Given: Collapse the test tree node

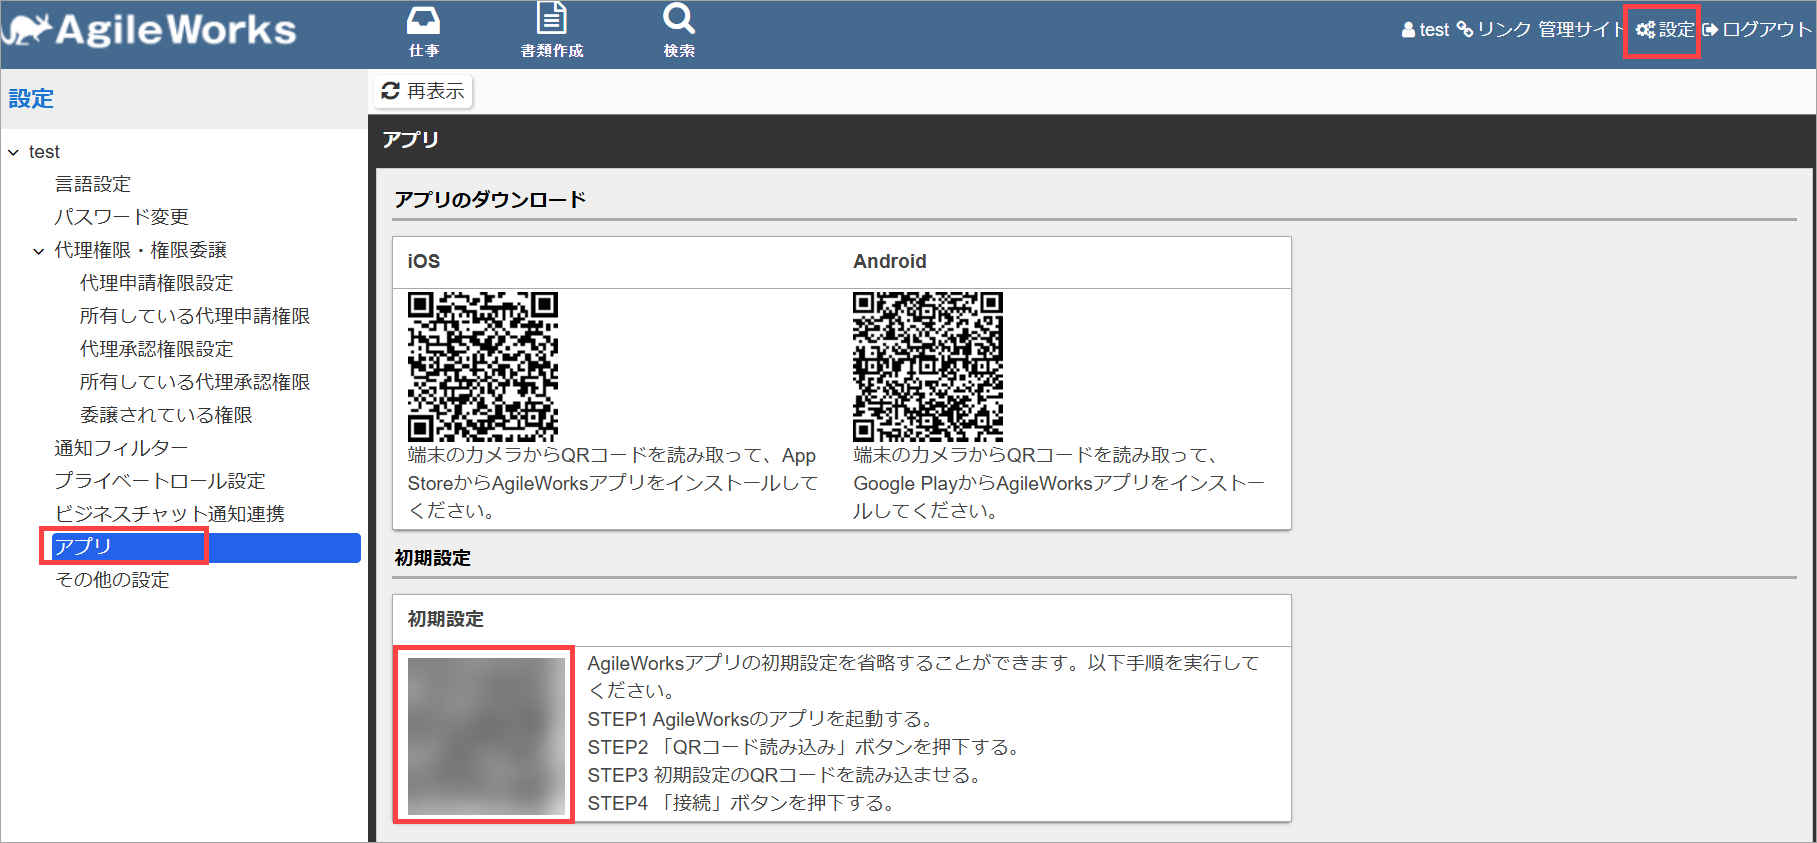Looking at the screenshot, I should click(x=13, y=153).
